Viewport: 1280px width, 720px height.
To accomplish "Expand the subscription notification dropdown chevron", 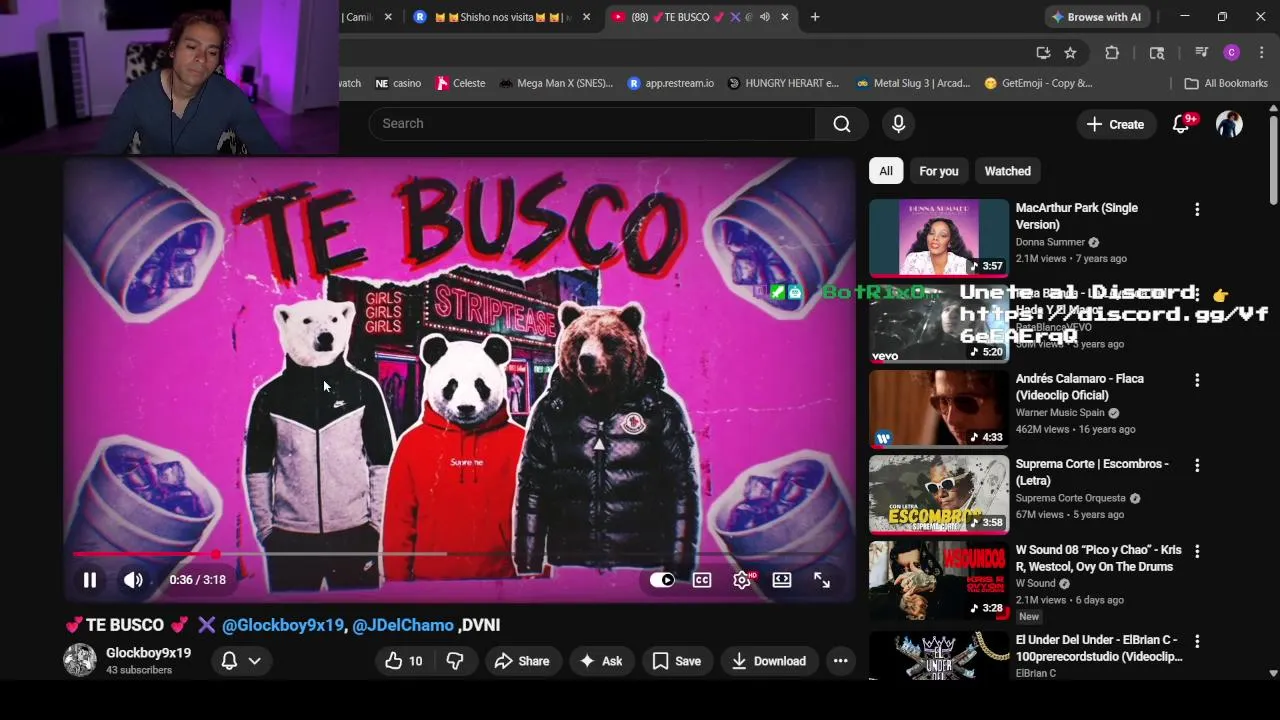I will [254, 661].
